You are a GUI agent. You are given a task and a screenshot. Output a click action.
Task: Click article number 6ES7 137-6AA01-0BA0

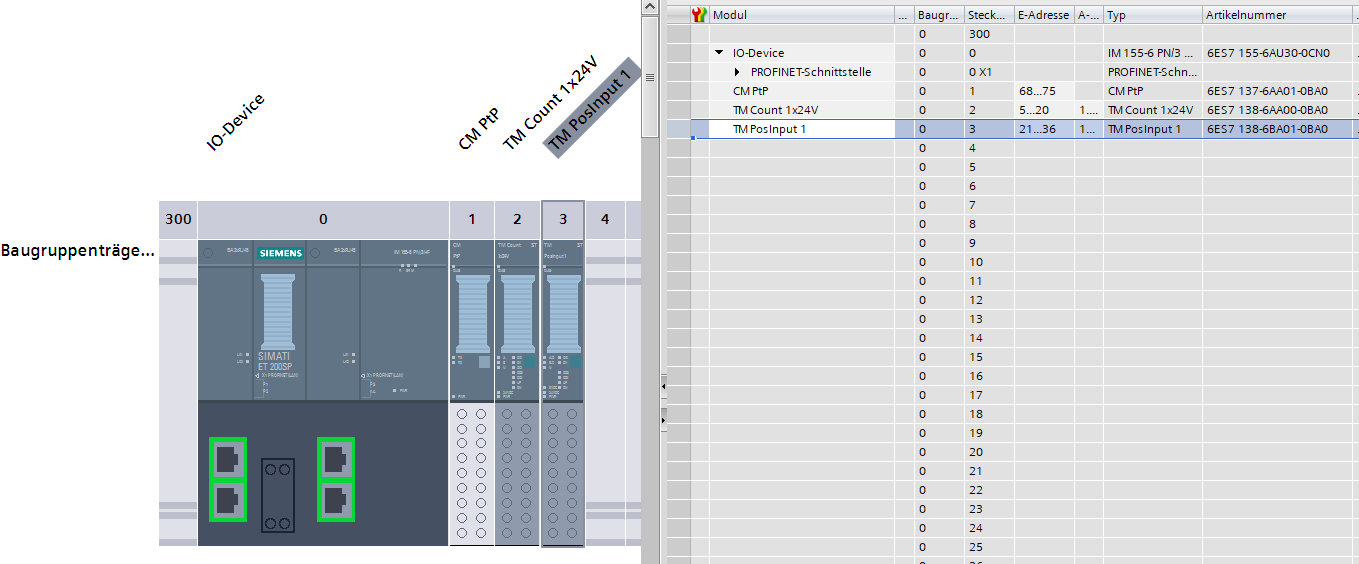(1267, 91)
